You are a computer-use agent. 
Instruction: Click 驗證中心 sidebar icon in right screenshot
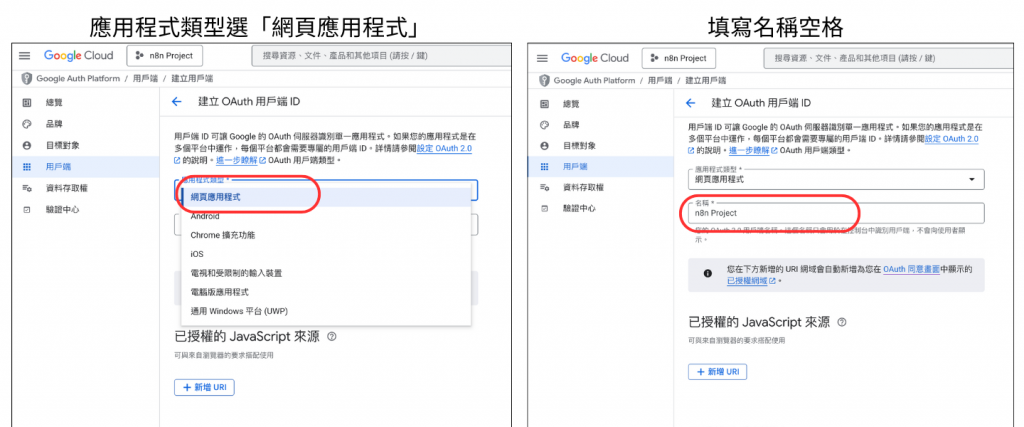click(x=544, y=209)
